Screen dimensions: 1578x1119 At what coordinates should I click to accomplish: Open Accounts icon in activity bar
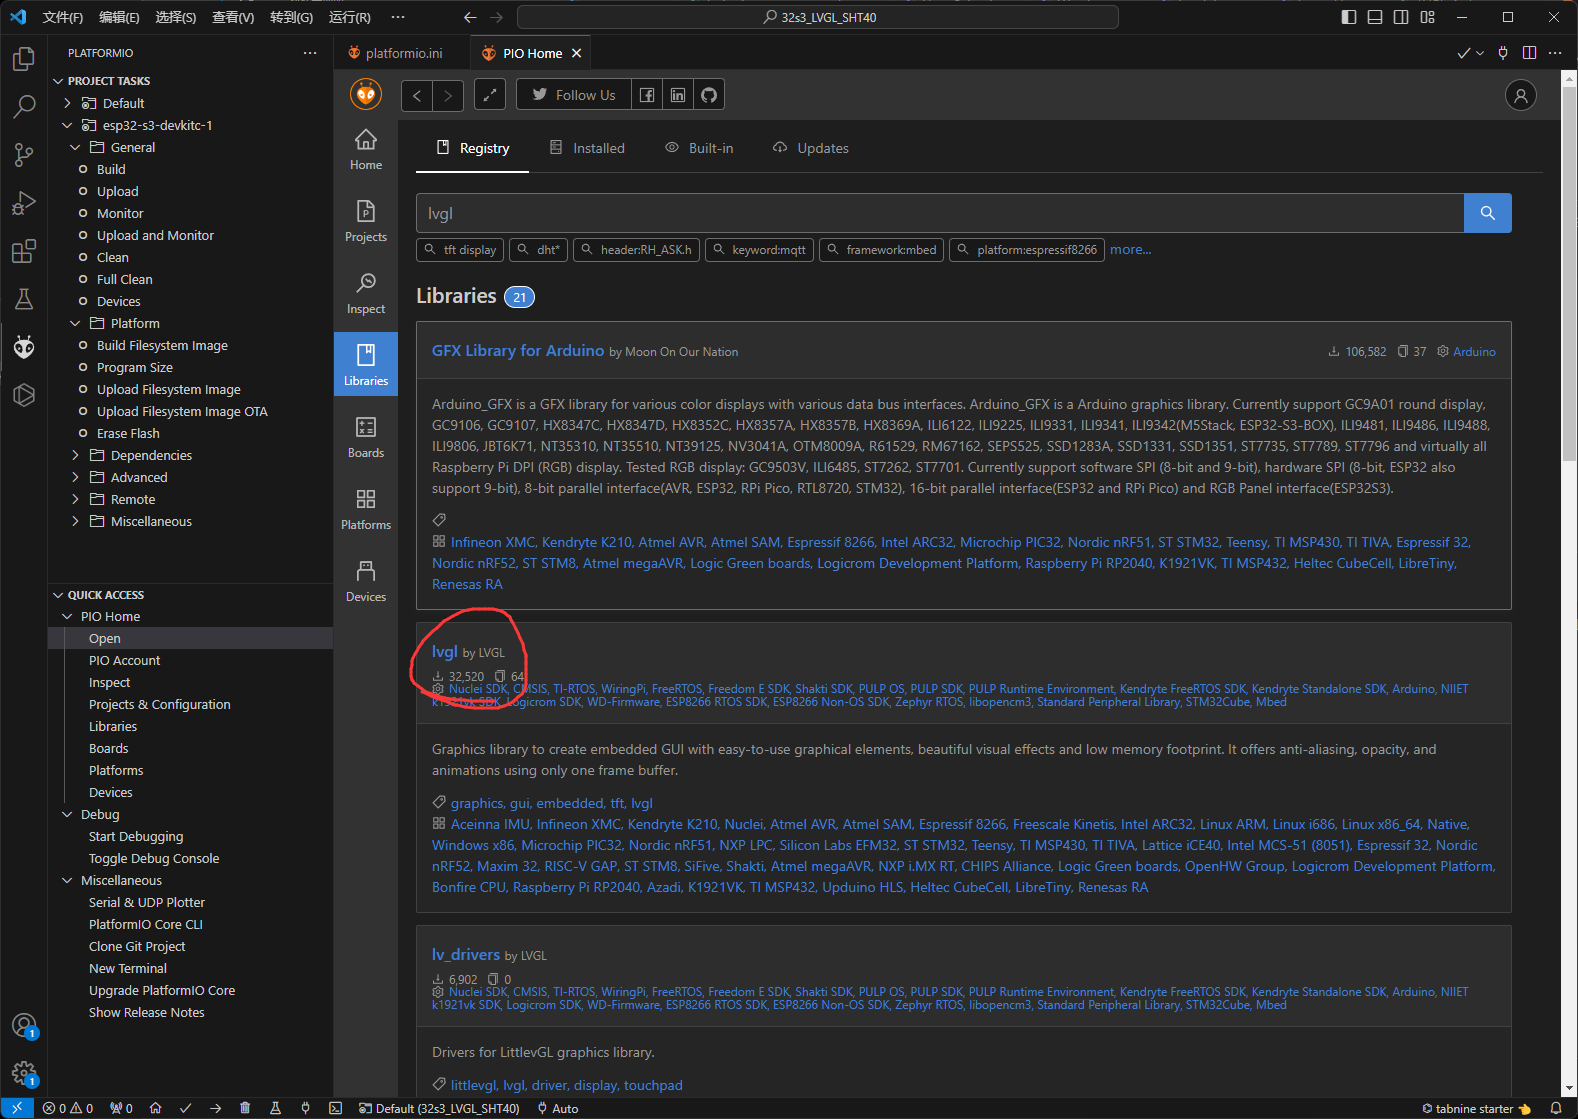(x=24, y=1026)
